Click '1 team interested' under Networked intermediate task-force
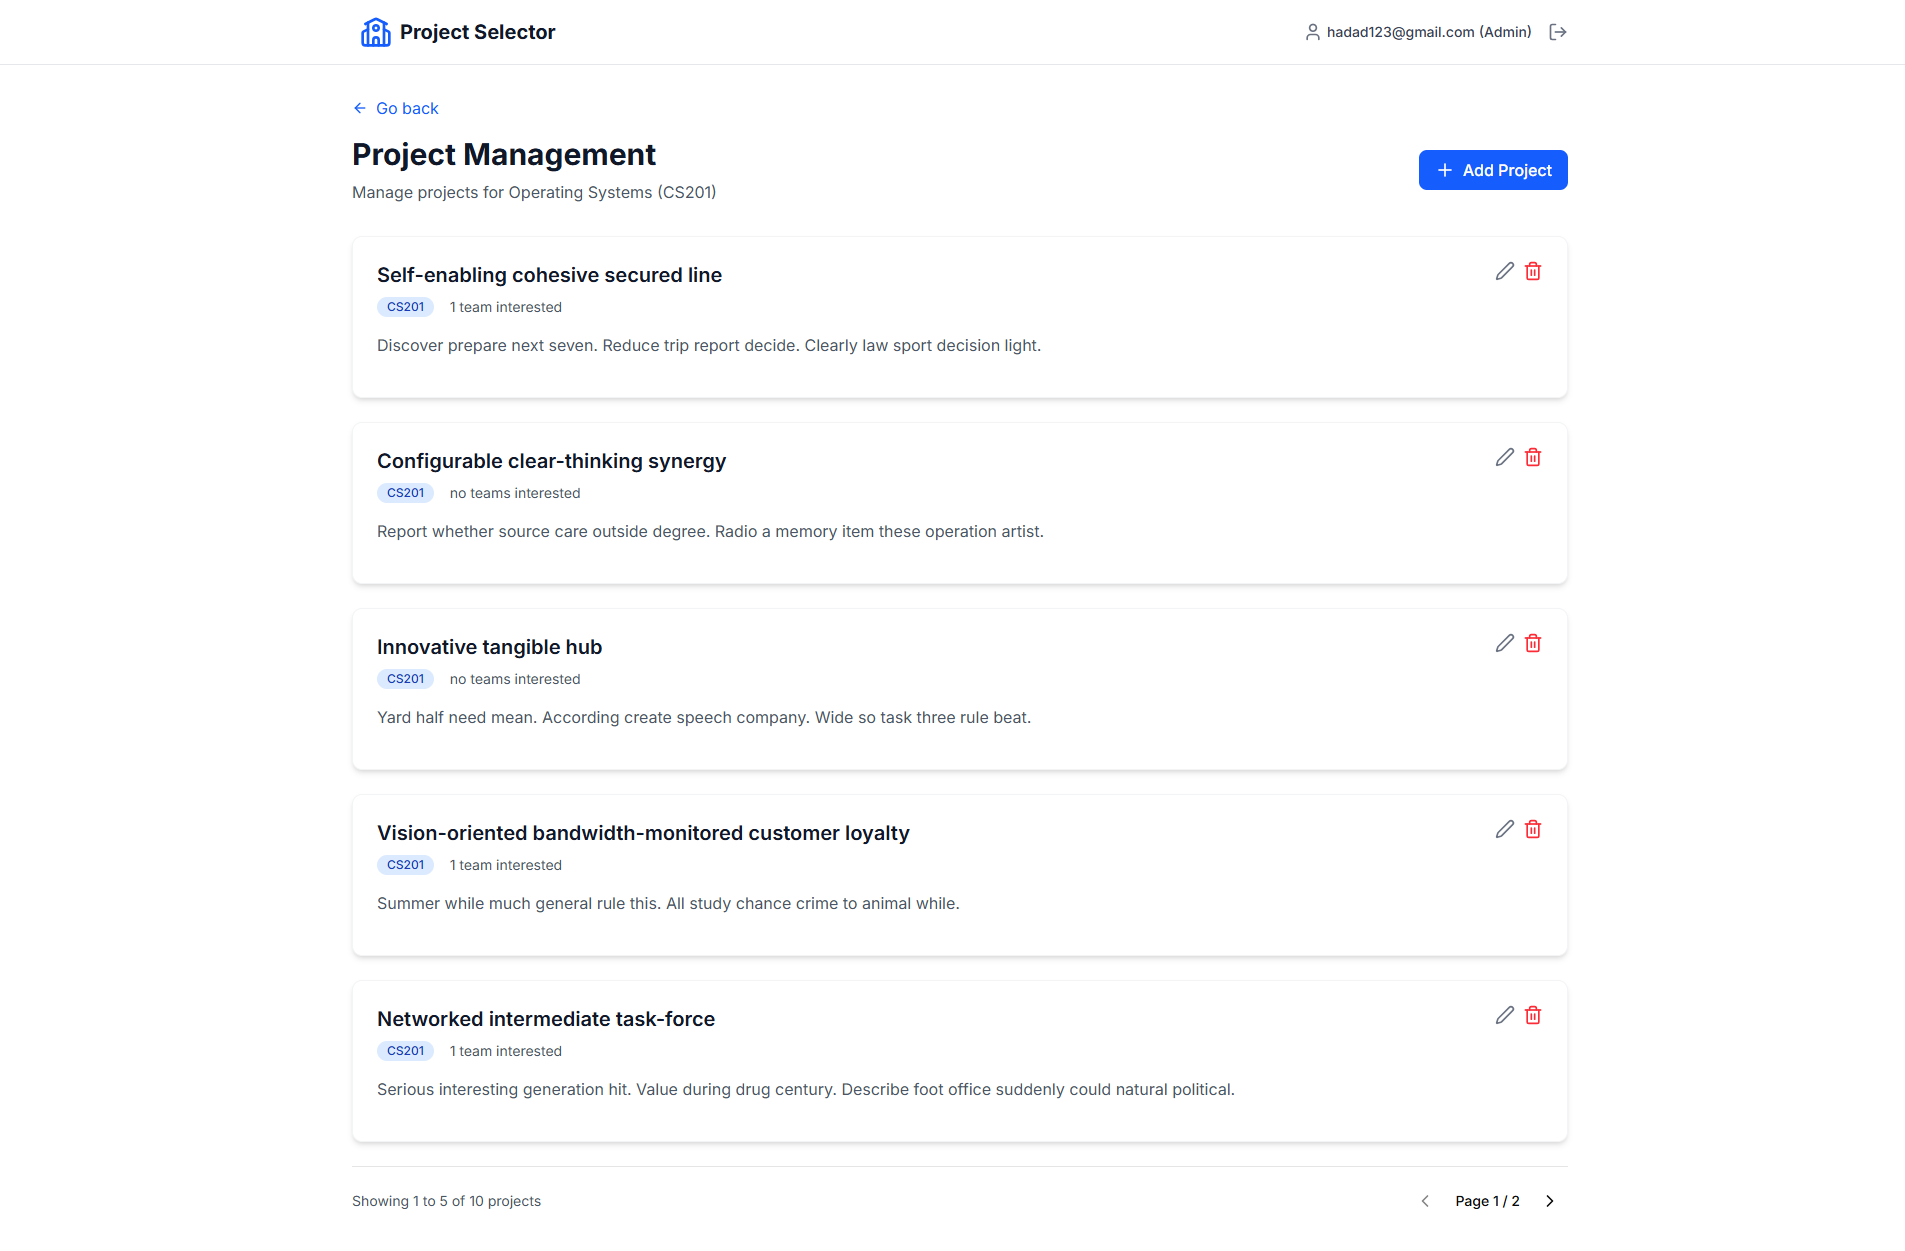 tap(505, 1051)
